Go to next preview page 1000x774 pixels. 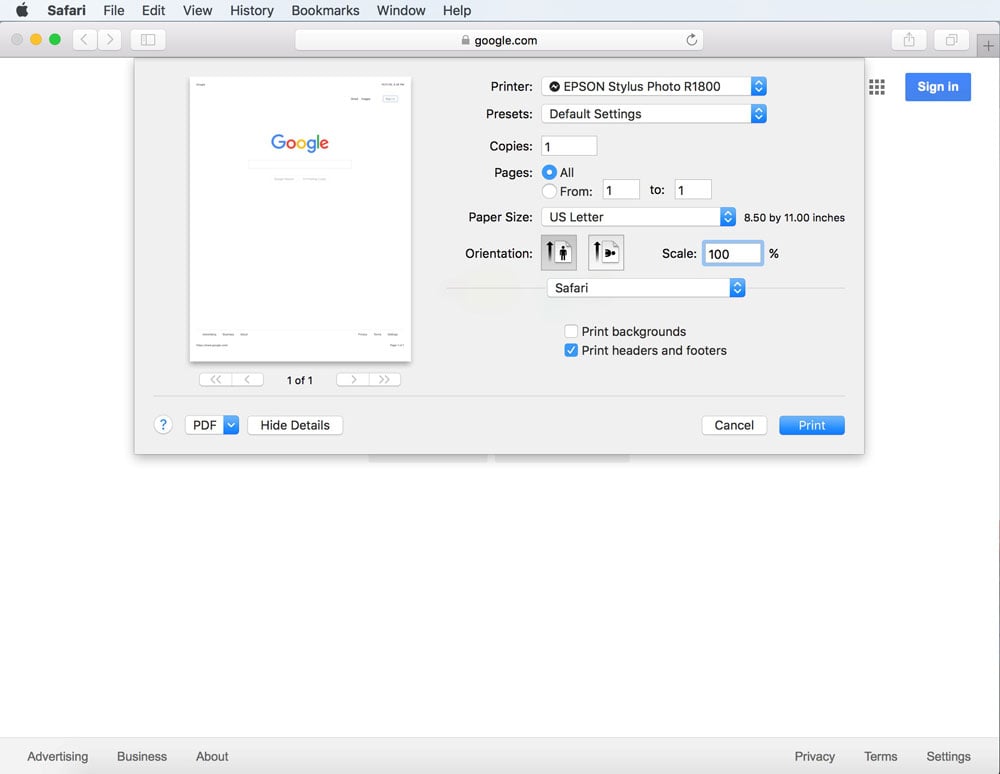click(353, 379)
